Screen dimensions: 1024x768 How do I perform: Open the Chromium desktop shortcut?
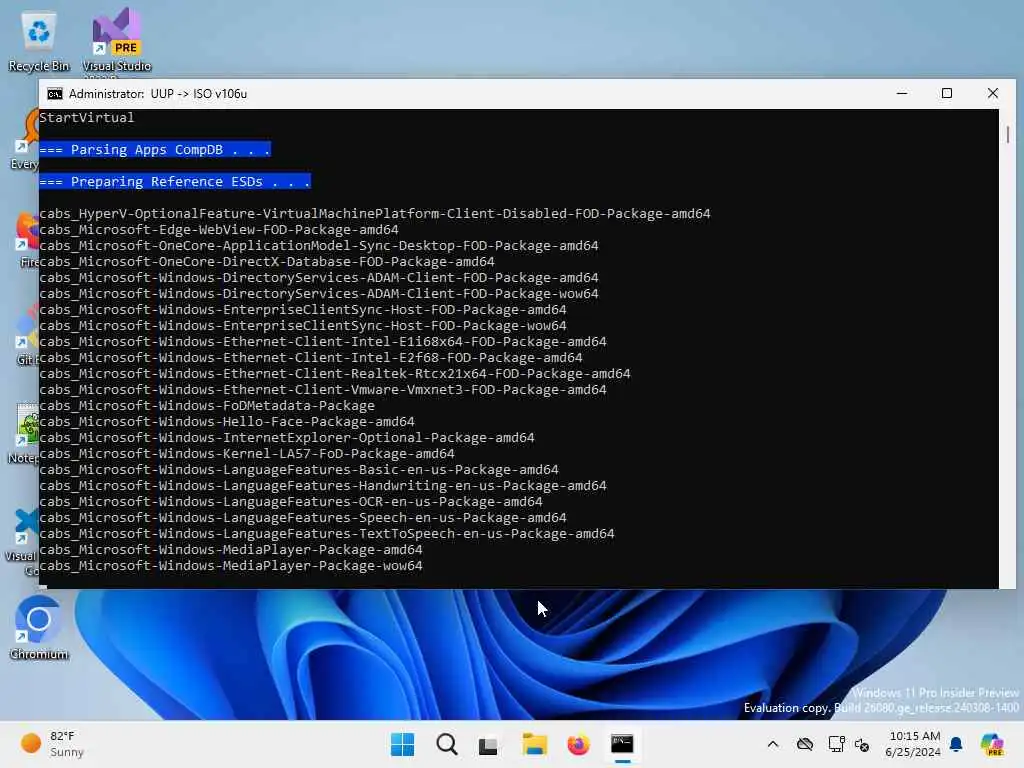(39, 628)
